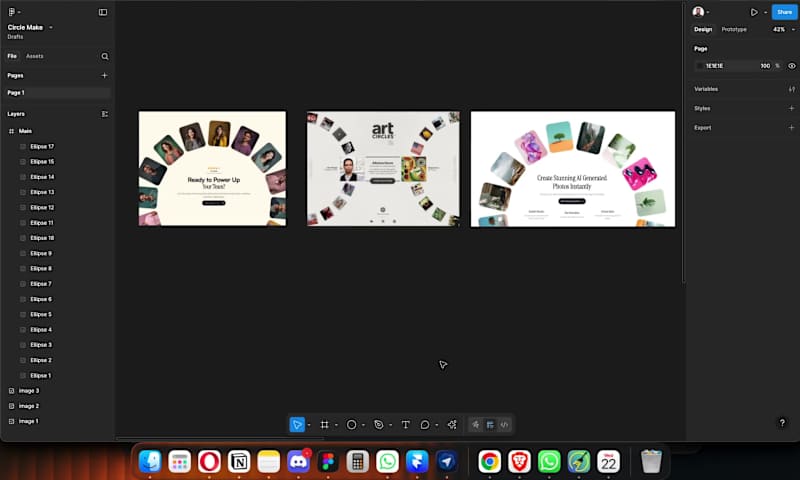Search layers with magnifier icon
The width and height of the screenshot is (800, 480).
[x=105, y=56]
